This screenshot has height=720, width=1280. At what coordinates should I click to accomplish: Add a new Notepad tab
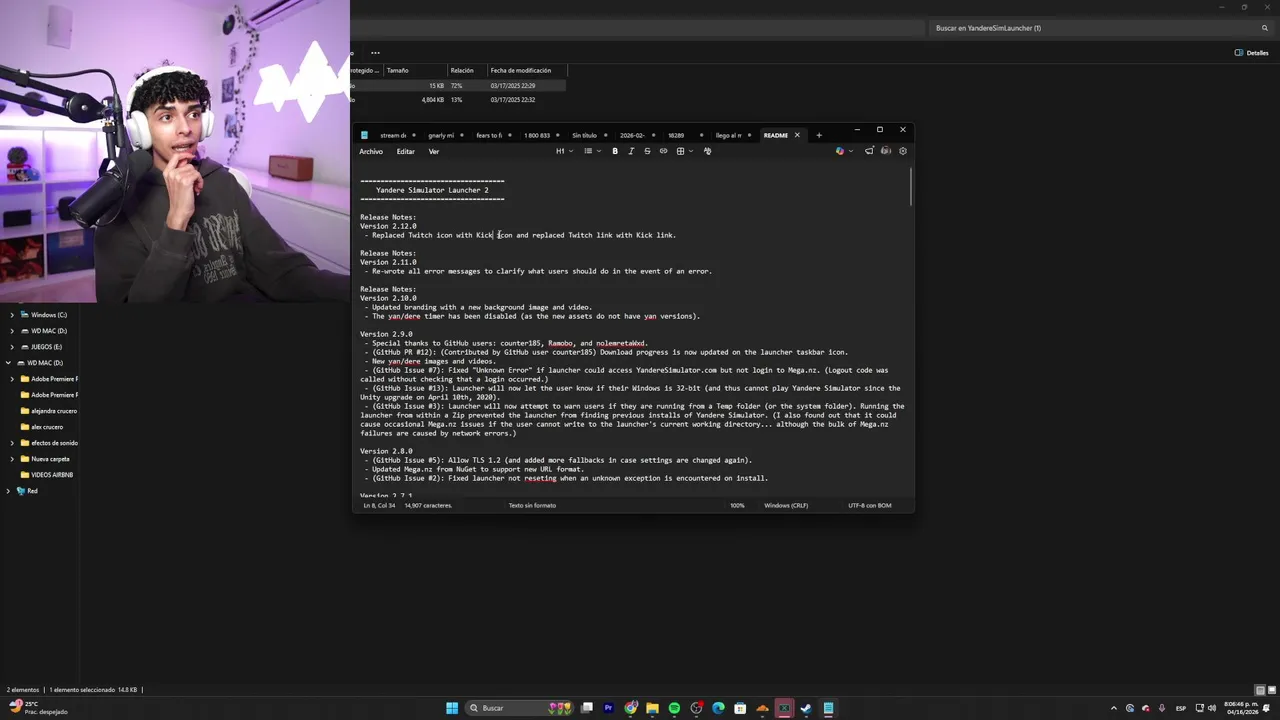pos(819,135)
